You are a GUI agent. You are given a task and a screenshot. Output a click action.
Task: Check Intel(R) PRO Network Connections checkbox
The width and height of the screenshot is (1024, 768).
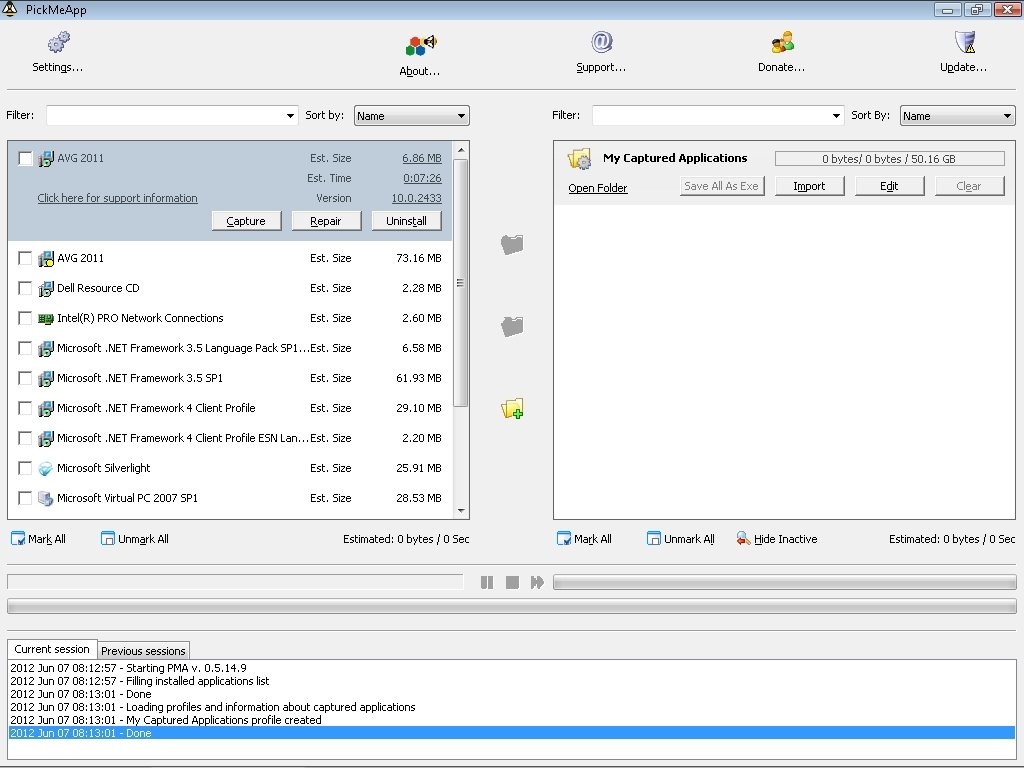(25, 319)
